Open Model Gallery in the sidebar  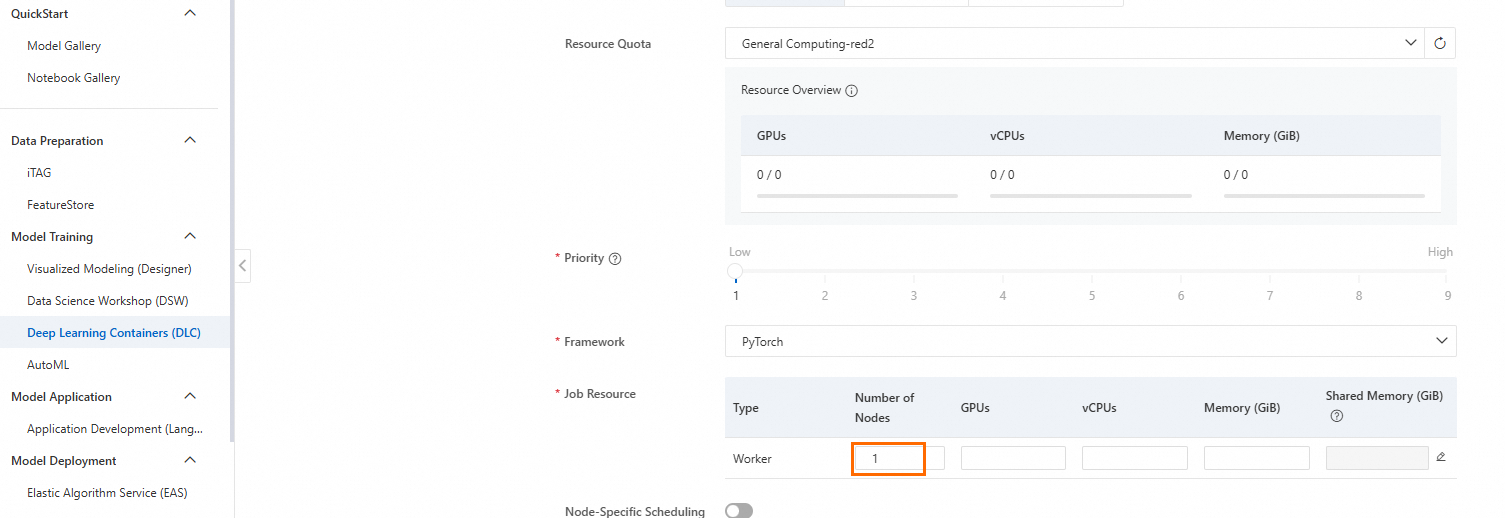(x=64, y=46)
